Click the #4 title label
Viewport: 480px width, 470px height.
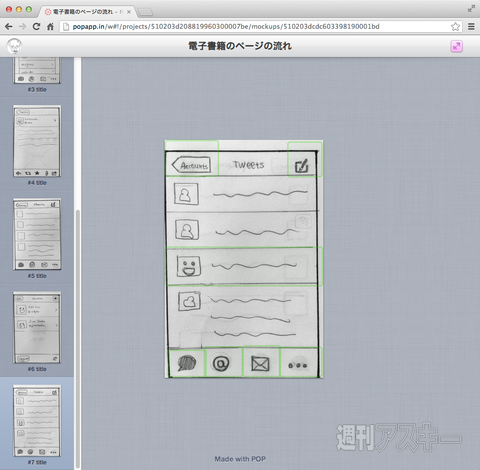(x=37, y=183)
